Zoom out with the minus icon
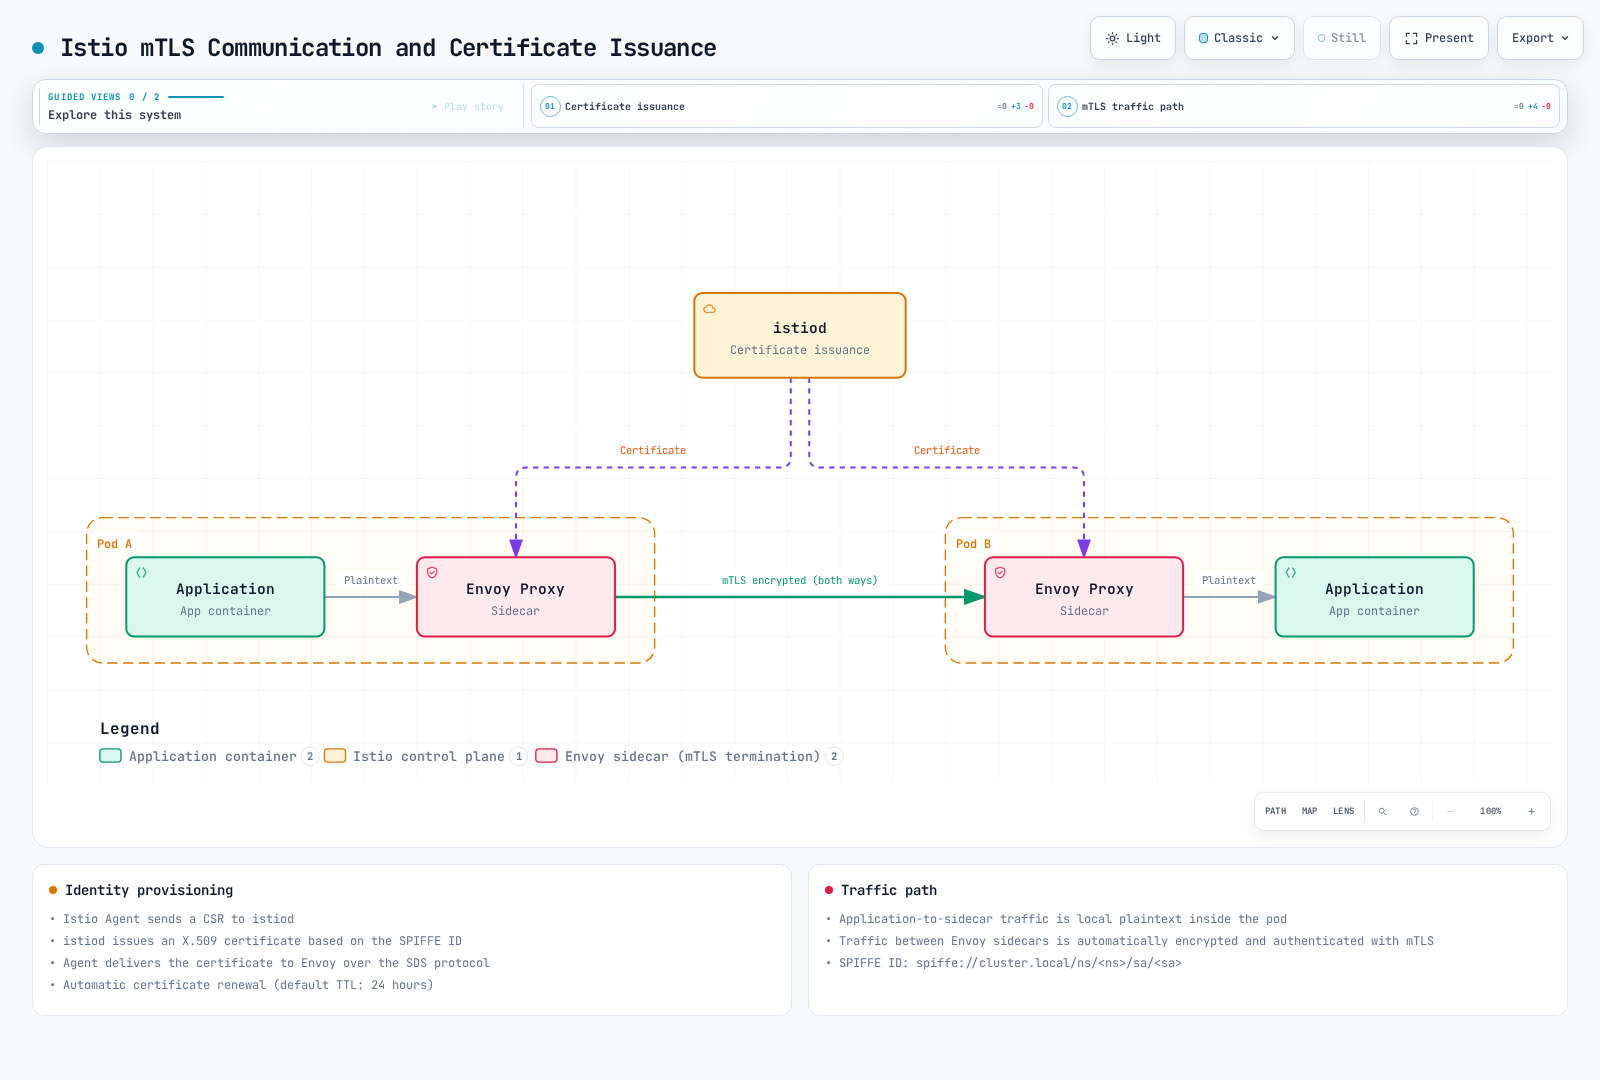 coord(1450,811)
